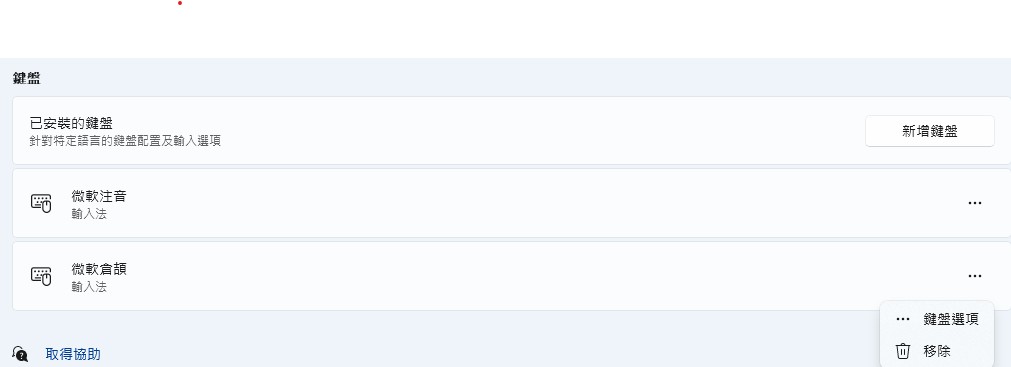This screenshot has width=1011, height=367.
Task: Click the ellipsis icon beside 鍵盤選項
Action: pos(903,319)
